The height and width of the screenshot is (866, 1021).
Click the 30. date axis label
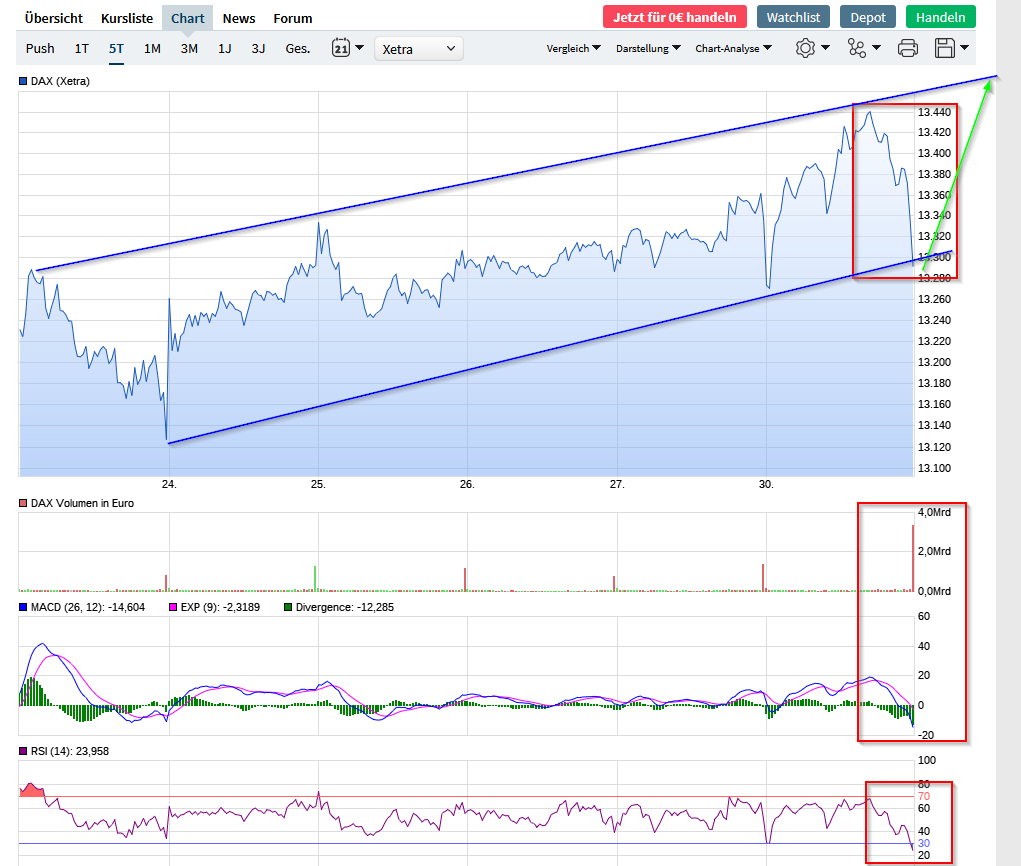tap(766, 484)
